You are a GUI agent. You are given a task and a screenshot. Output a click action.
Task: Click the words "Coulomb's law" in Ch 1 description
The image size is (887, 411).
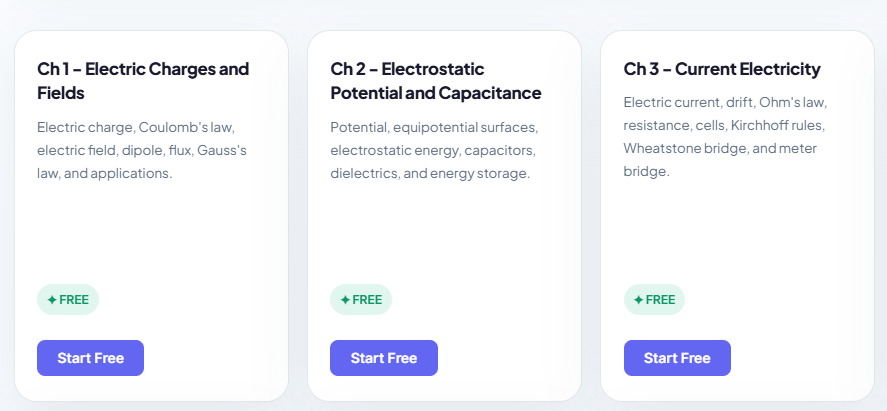click(186, 128)
